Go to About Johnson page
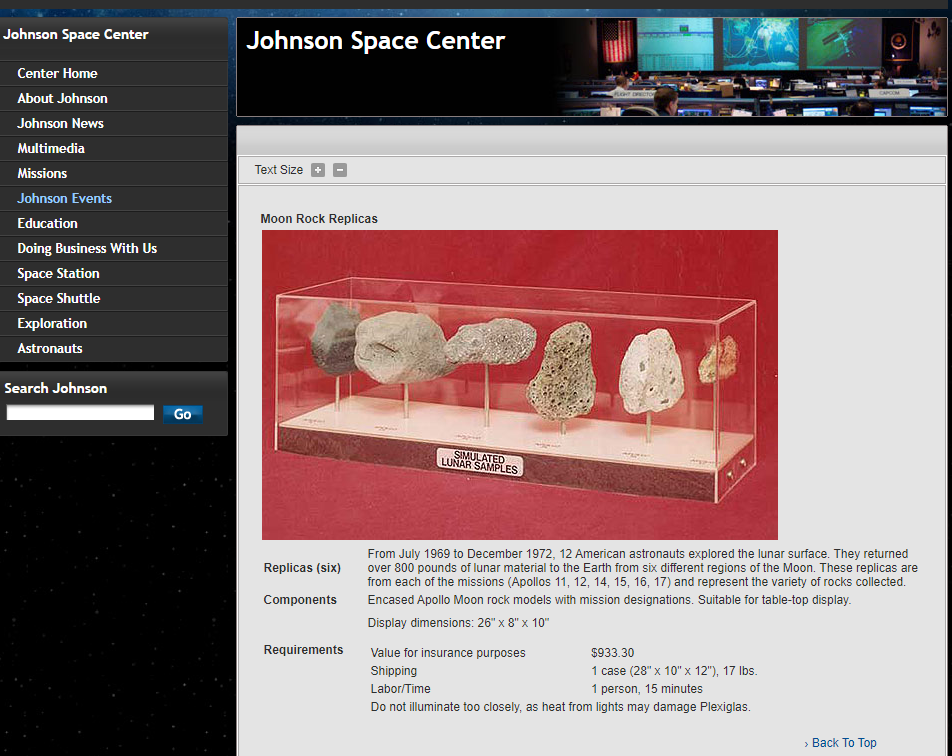This screenshot has height=756, width=952. click(63, 98)
